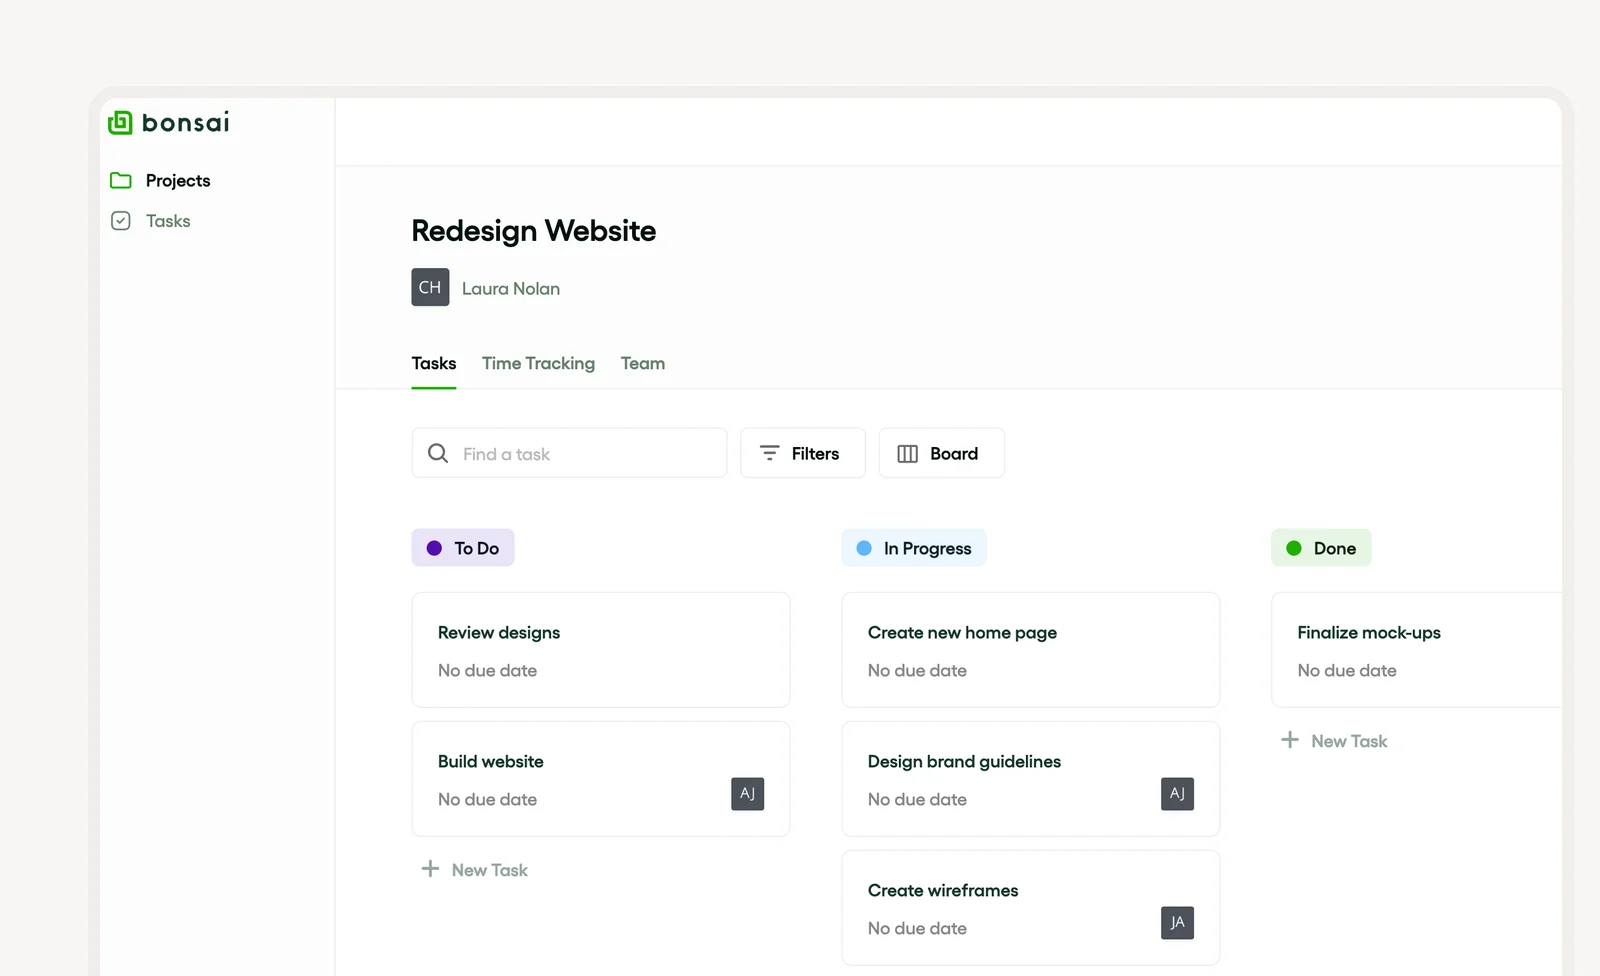Click the Filters lines icon
Viewport: 1600px width, 976px height.
(770, 453)
